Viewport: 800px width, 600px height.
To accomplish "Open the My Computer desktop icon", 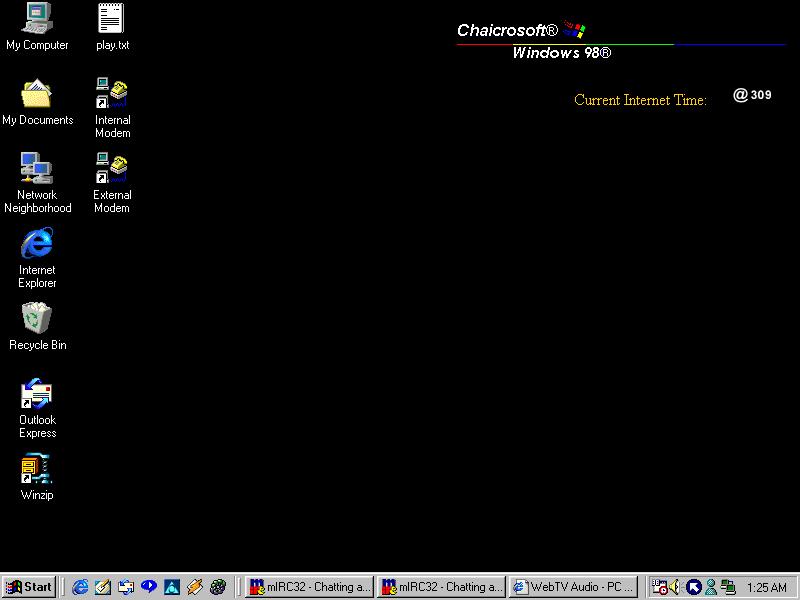I will pos(37,20).
